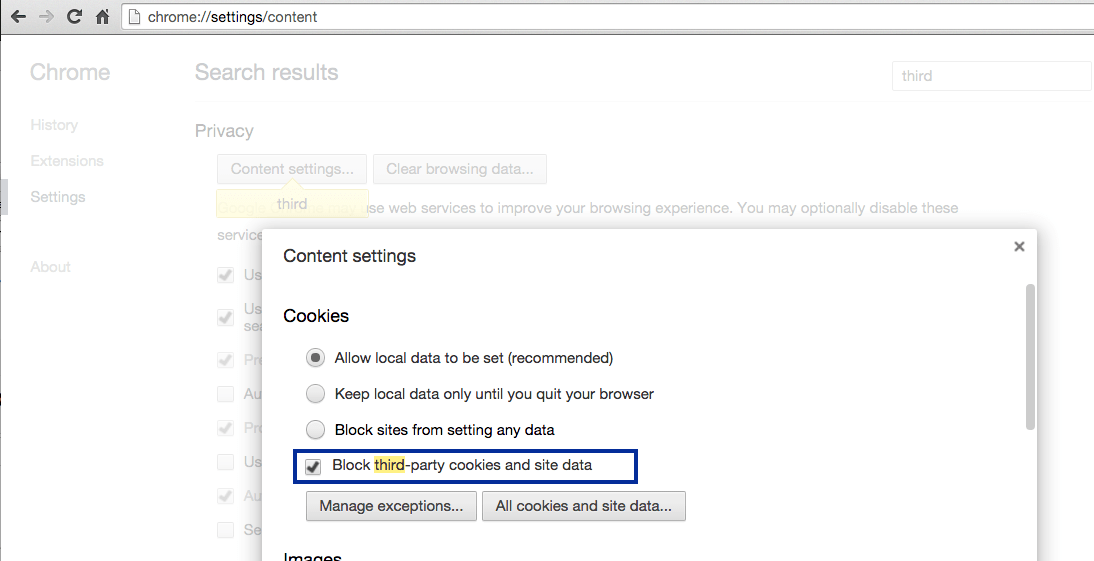The height and width of the screenshot is (561, 1094).
Task: Click the chrome://settings/content address bar
Action: tap(607, 17)
